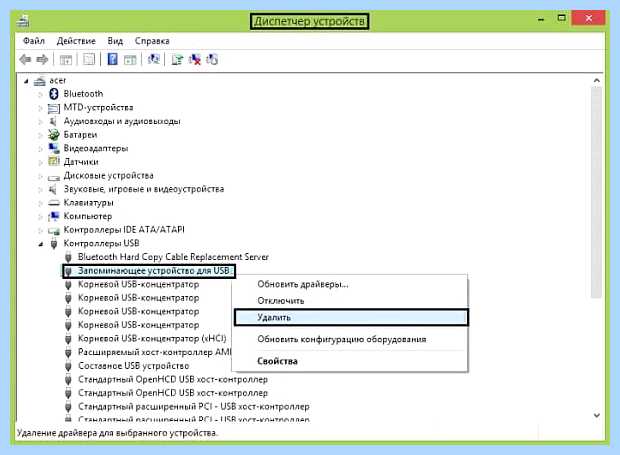
Task: Choose Удалить in context menu
Action: point(351,317)
